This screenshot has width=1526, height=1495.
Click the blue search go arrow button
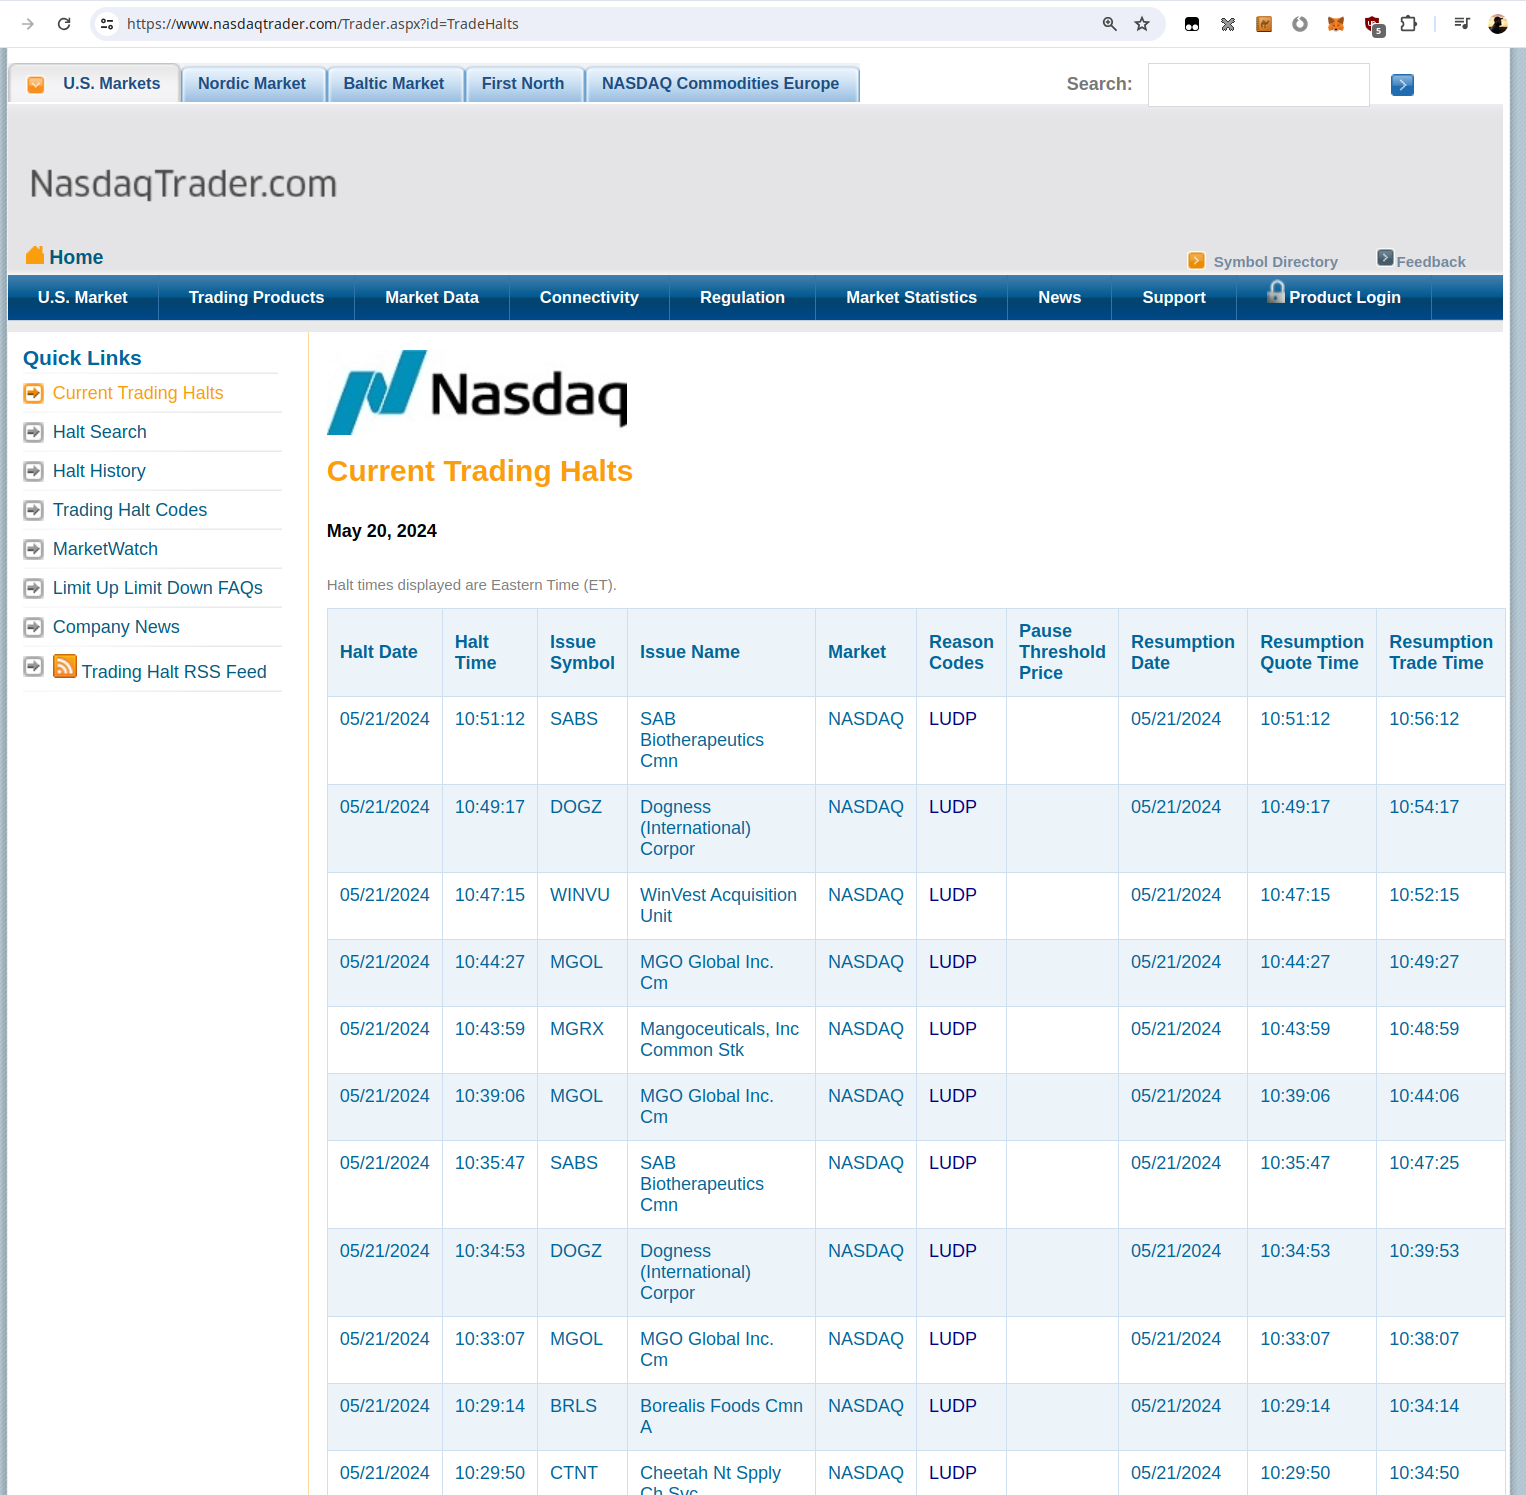(1402, 85)
